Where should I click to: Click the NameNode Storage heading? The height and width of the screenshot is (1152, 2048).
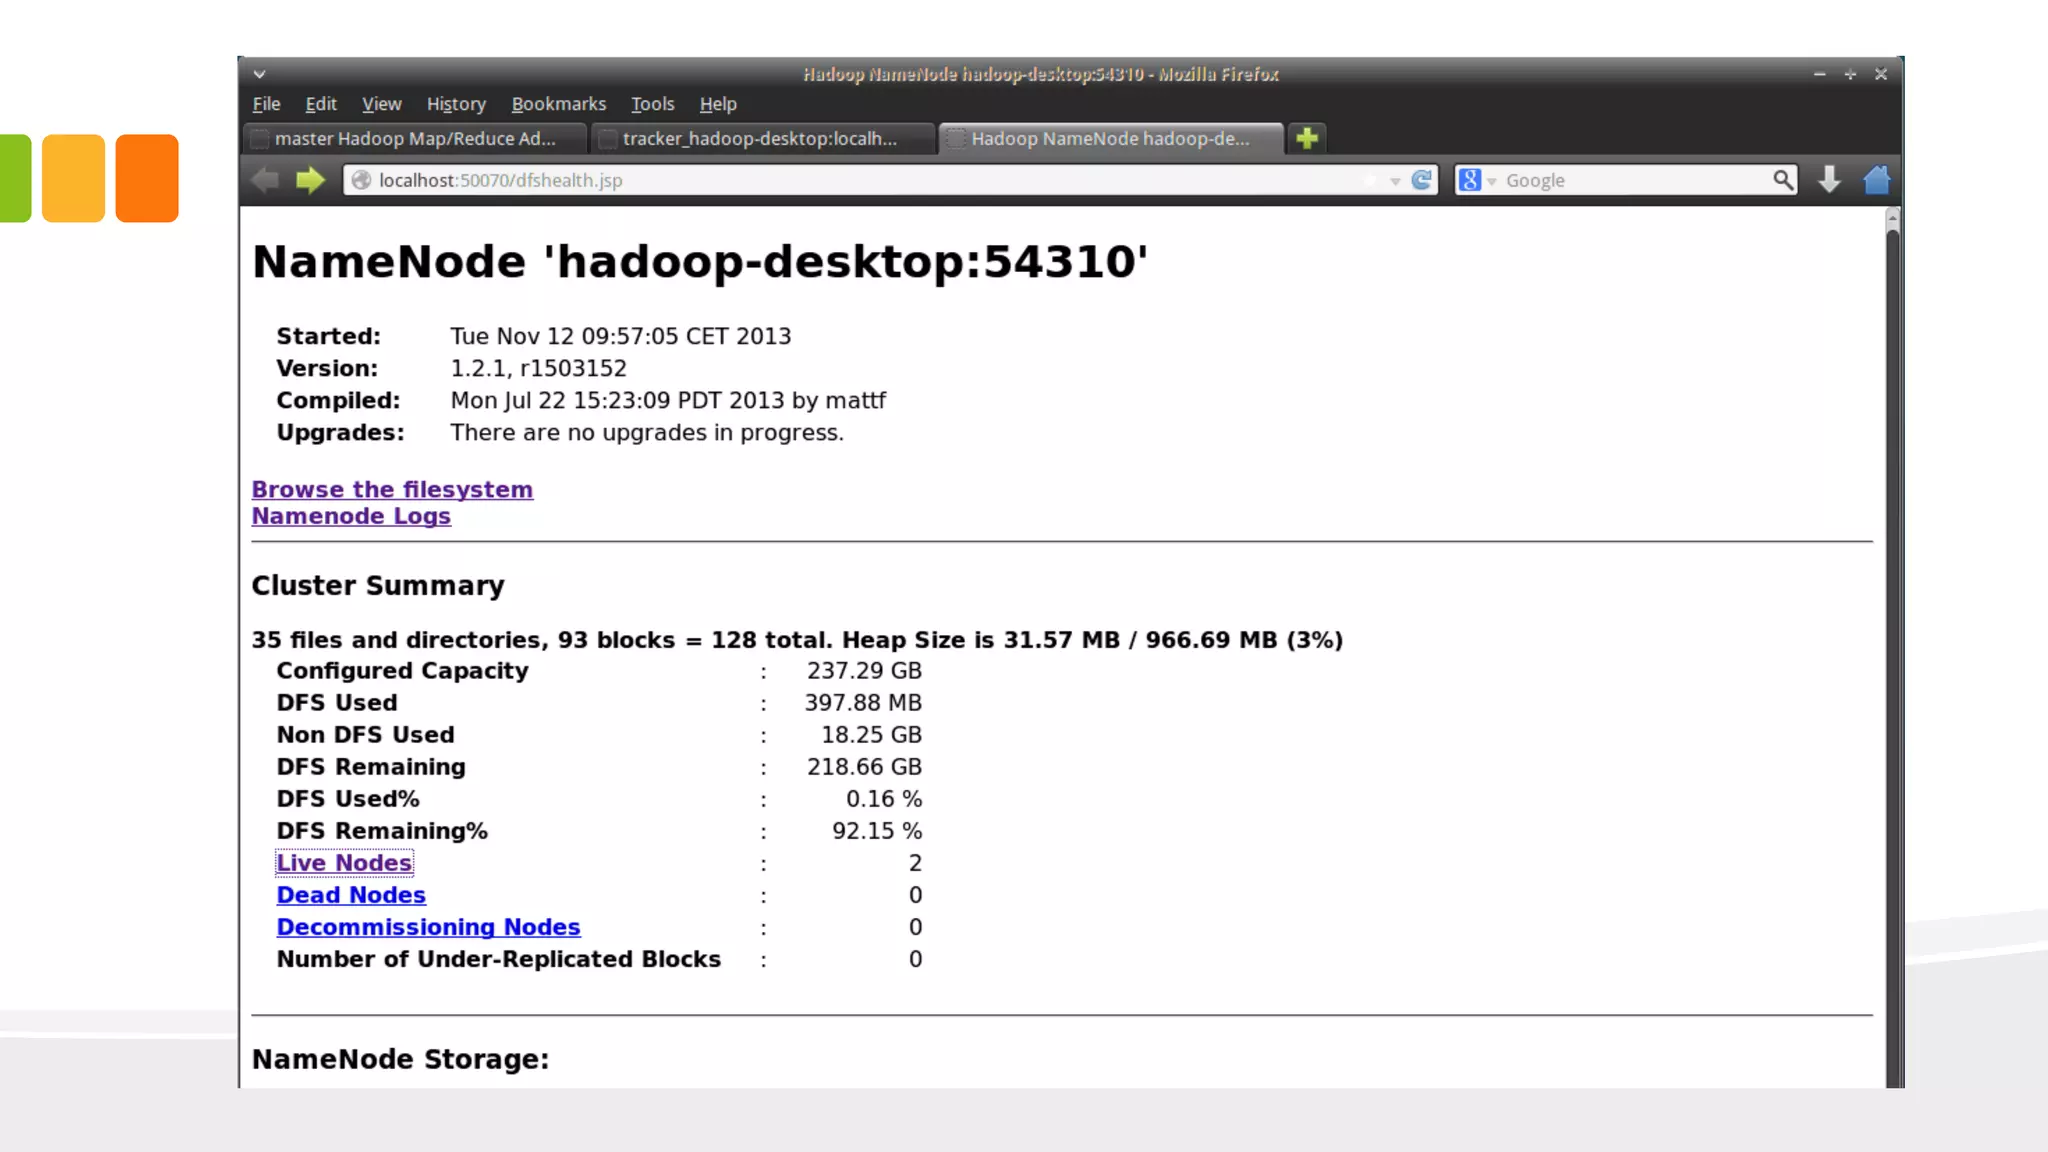coord(400,1059)
